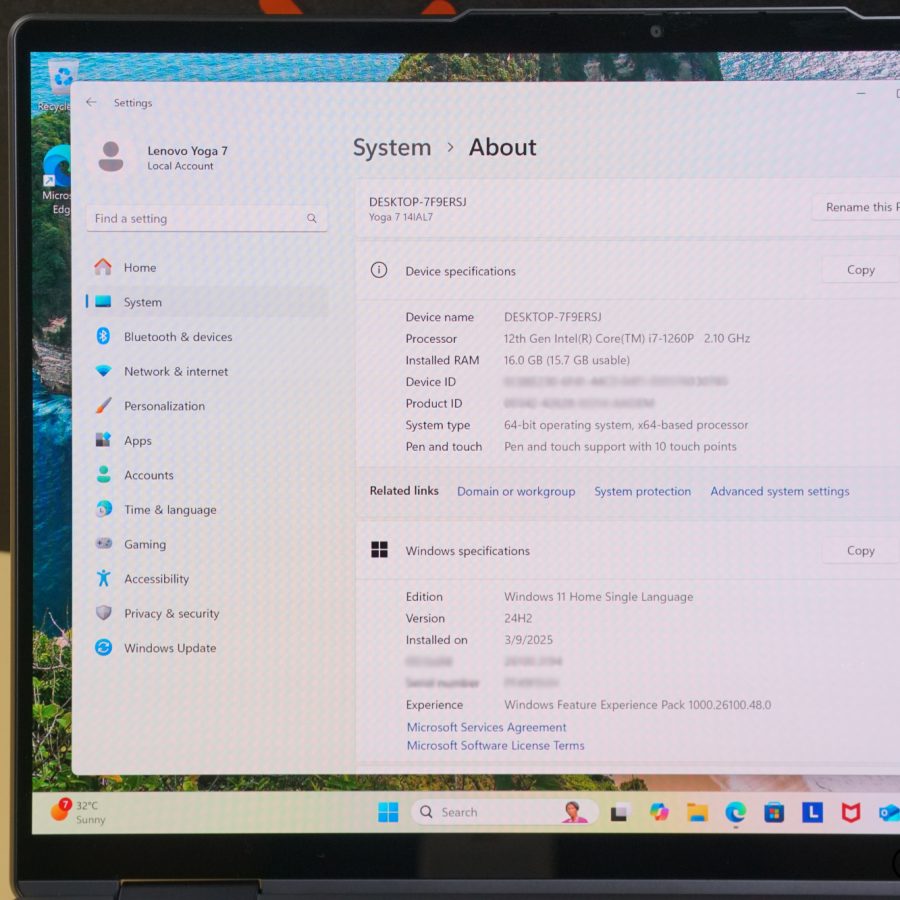
Task: Launch Lenovo Vantage from the taskbar
Action: coord(812,812)
